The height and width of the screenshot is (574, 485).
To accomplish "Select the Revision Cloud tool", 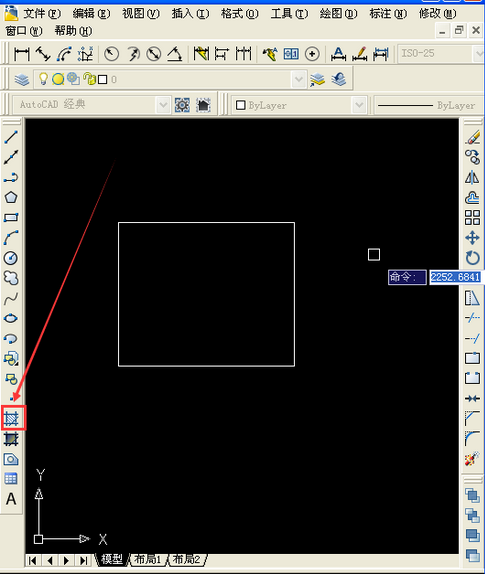I will (x=11, y=278).
